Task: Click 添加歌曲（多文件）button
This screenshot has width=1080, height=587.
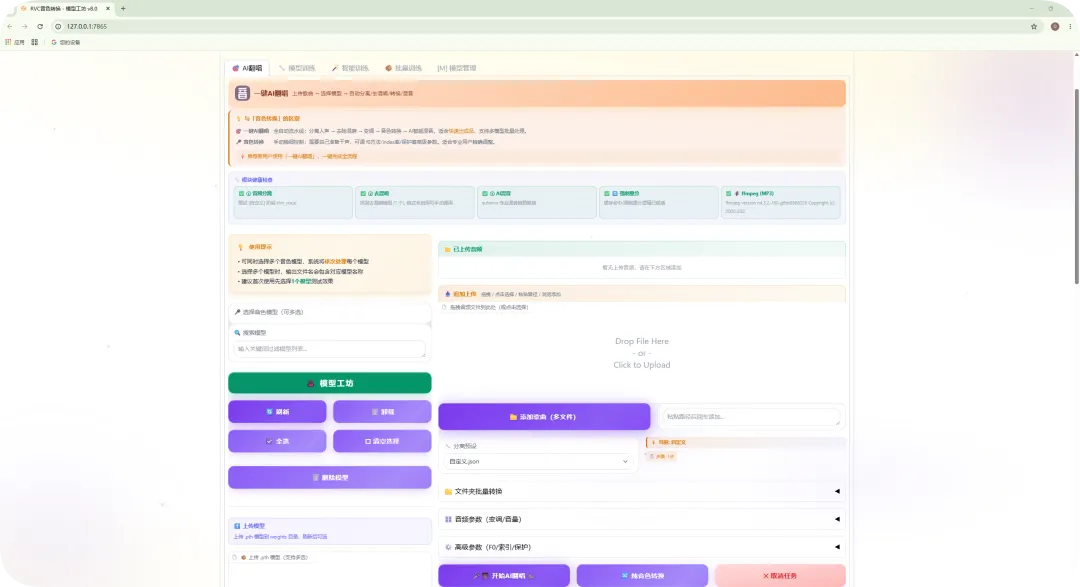Action: click(x=544, y=417)
